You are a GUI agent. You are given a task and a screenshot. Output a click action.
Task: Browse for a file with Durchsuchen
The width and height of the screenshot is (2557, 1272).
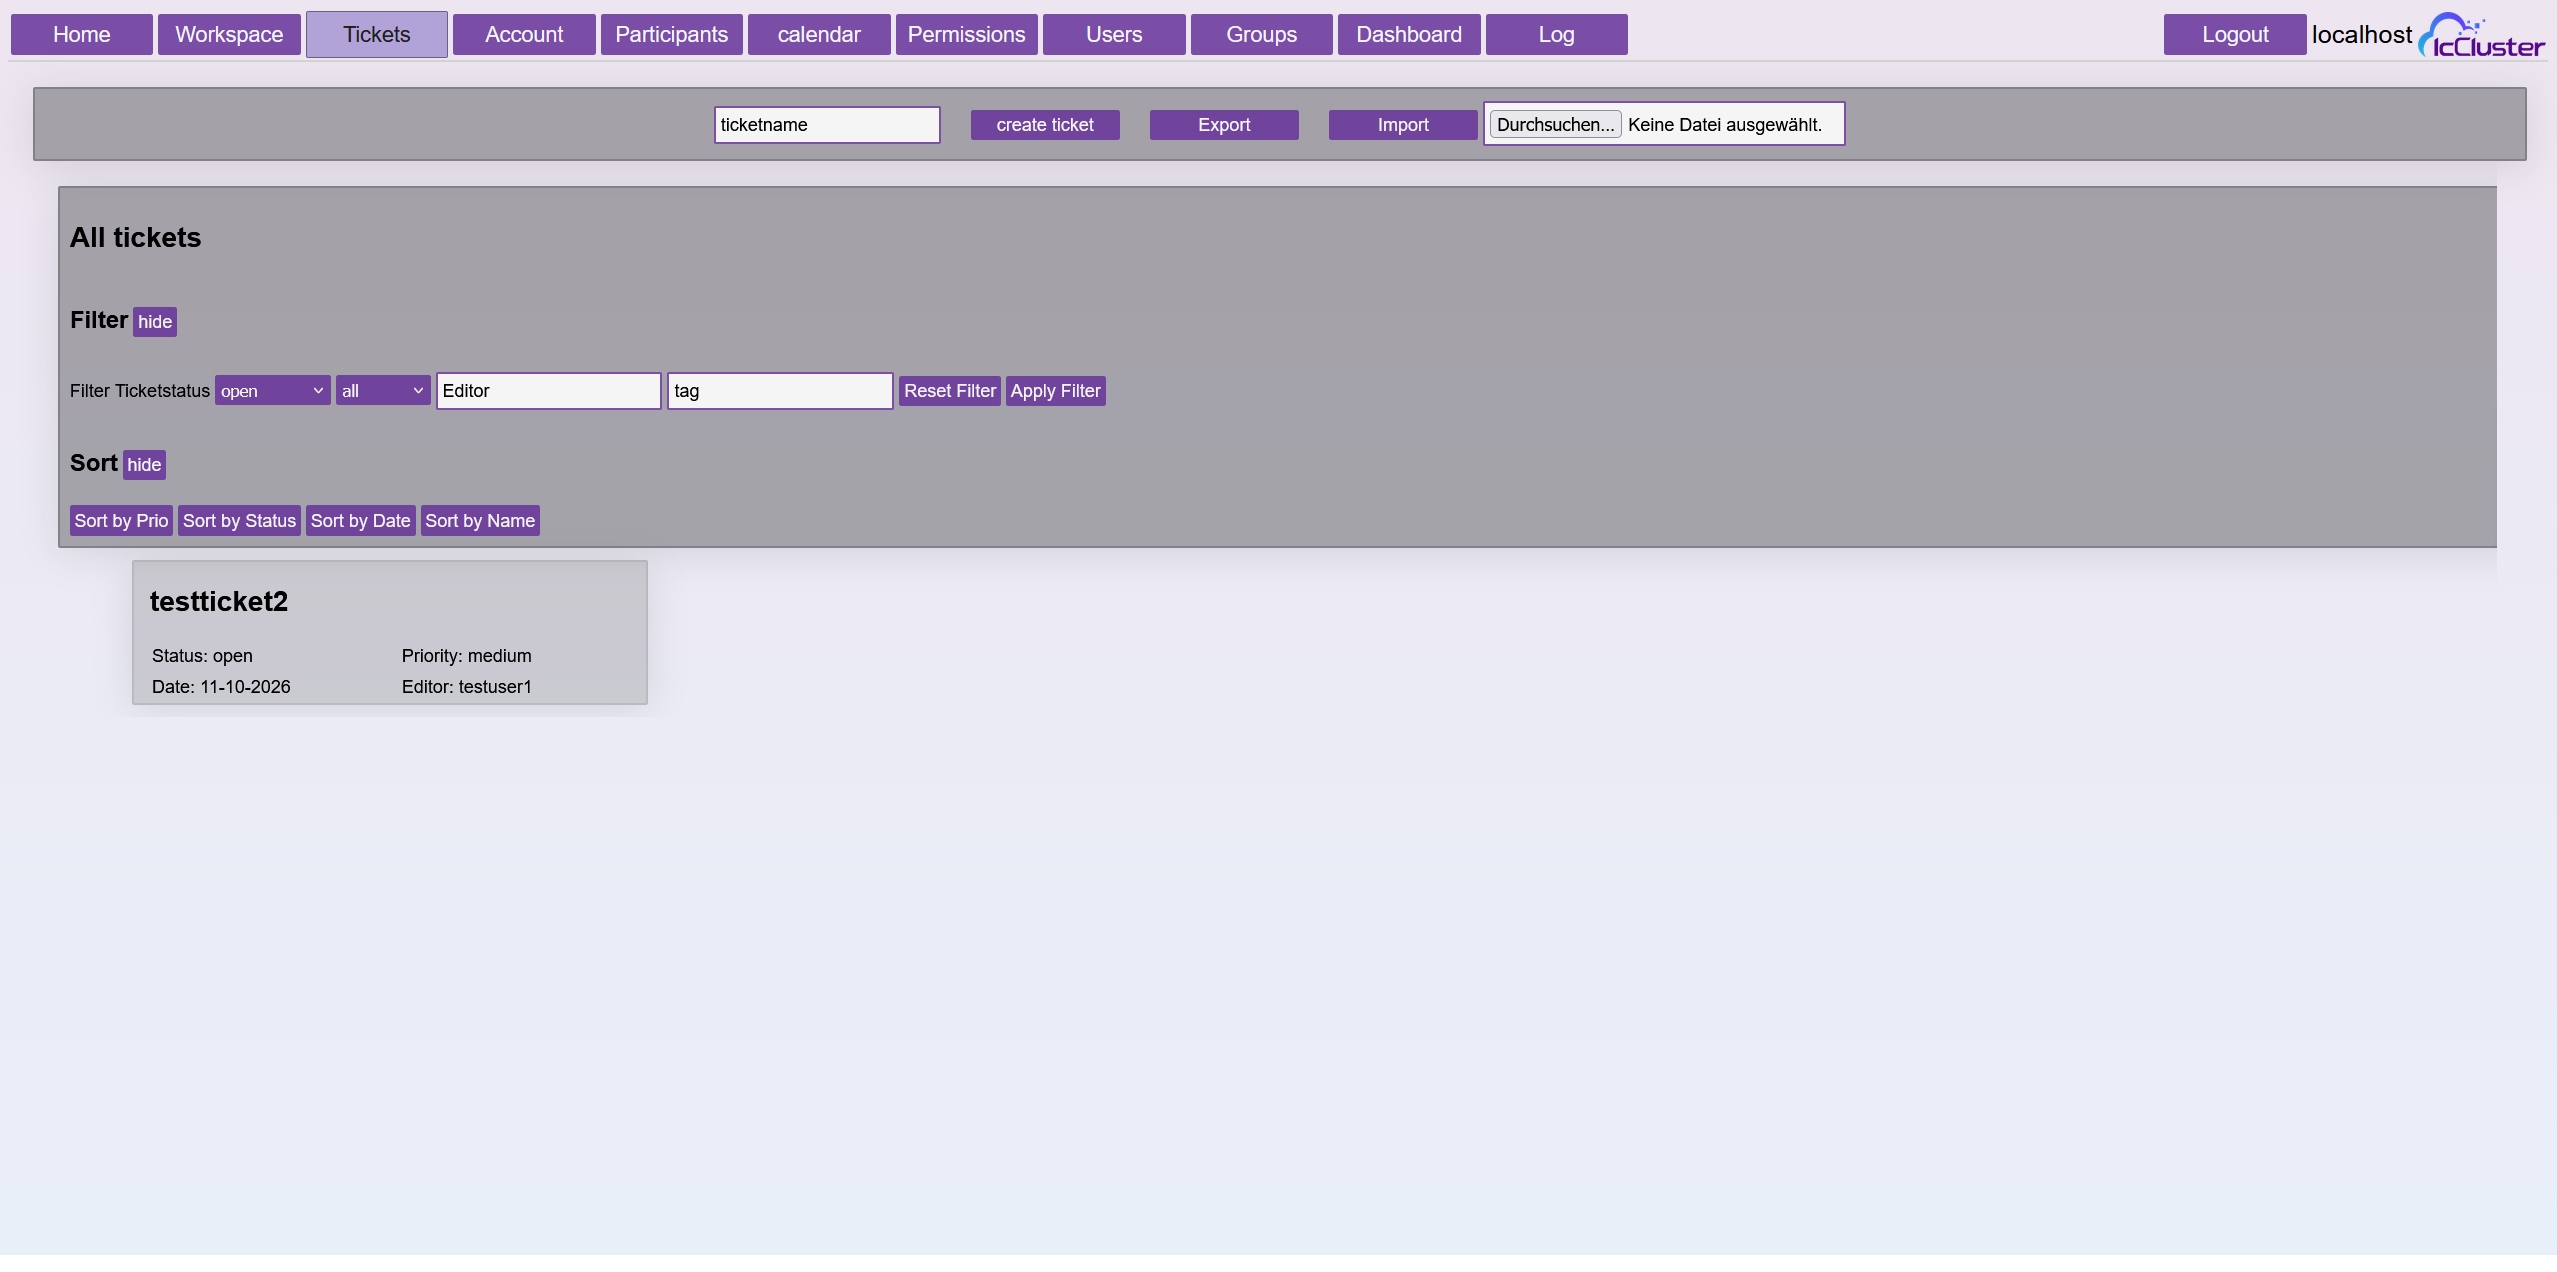(1555, 125)
